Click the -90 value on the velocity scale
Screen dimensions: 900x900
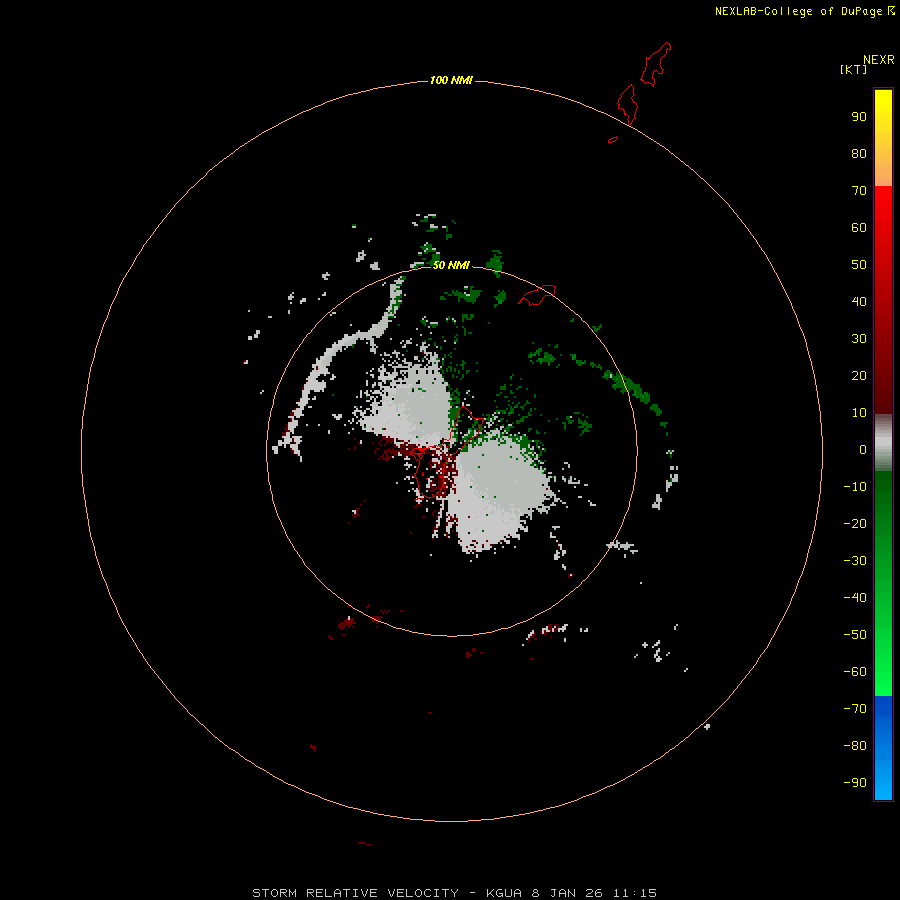click(x=855, y=783)
